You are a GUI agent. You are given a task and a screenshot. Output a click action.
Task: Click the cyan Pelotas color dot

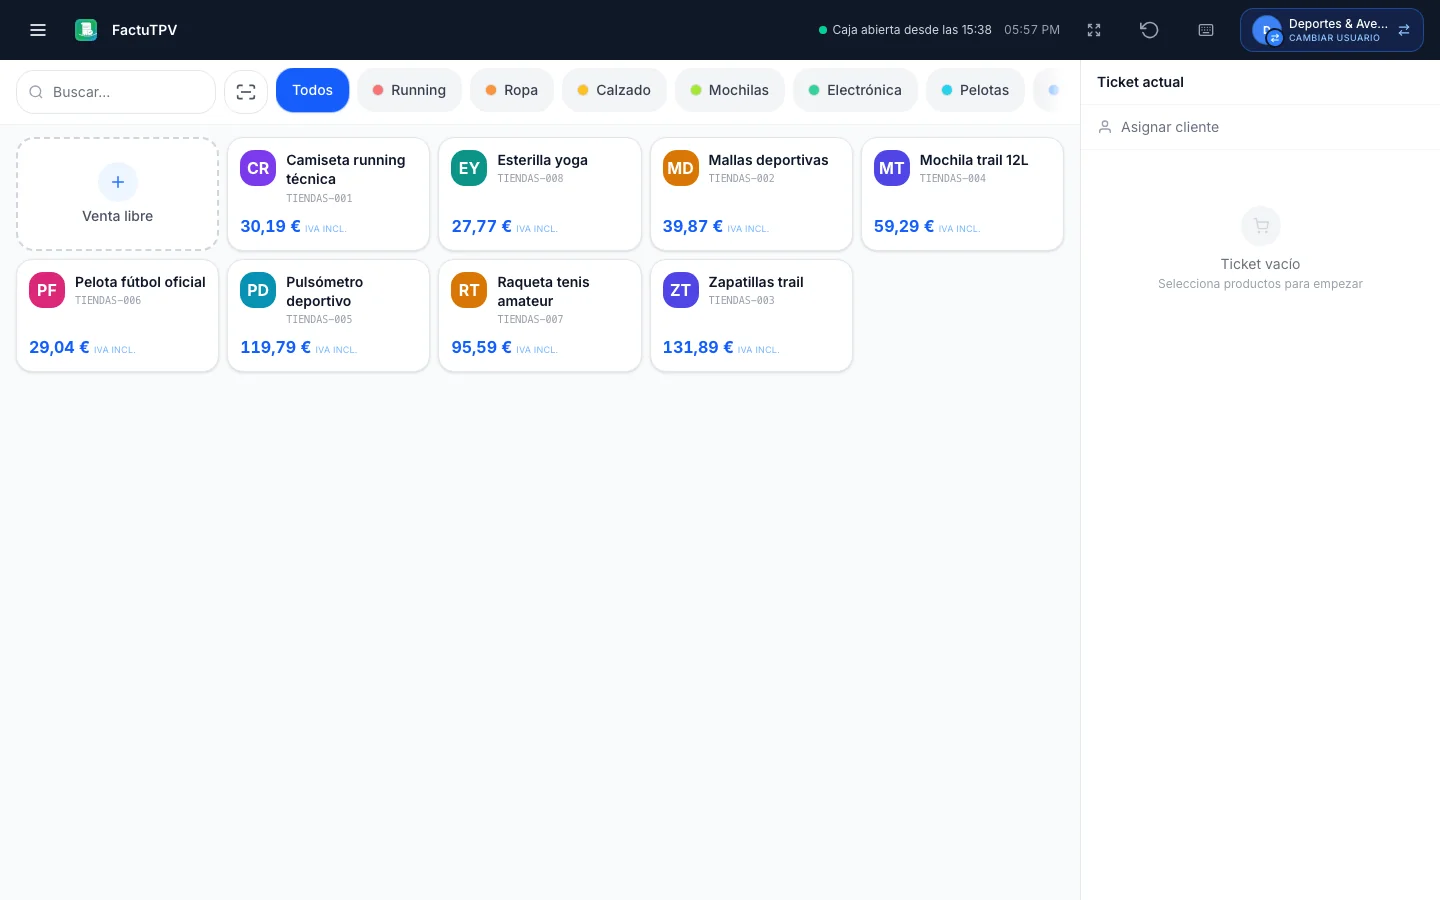click(x=947, y=90)
